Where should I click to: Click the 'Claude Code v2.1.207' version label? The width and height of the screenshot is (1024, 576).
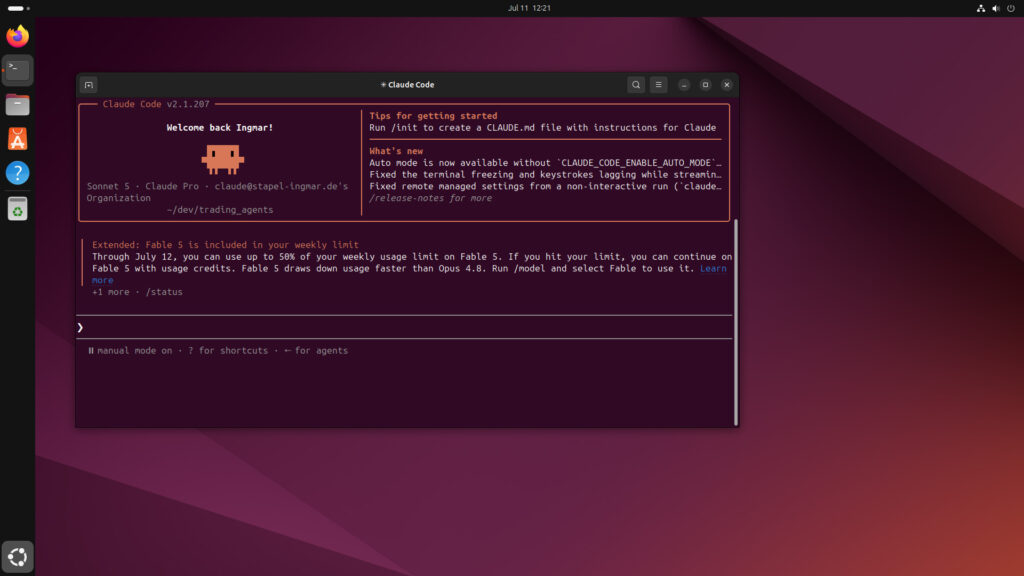pyautogui.click(x=156, y=104)
